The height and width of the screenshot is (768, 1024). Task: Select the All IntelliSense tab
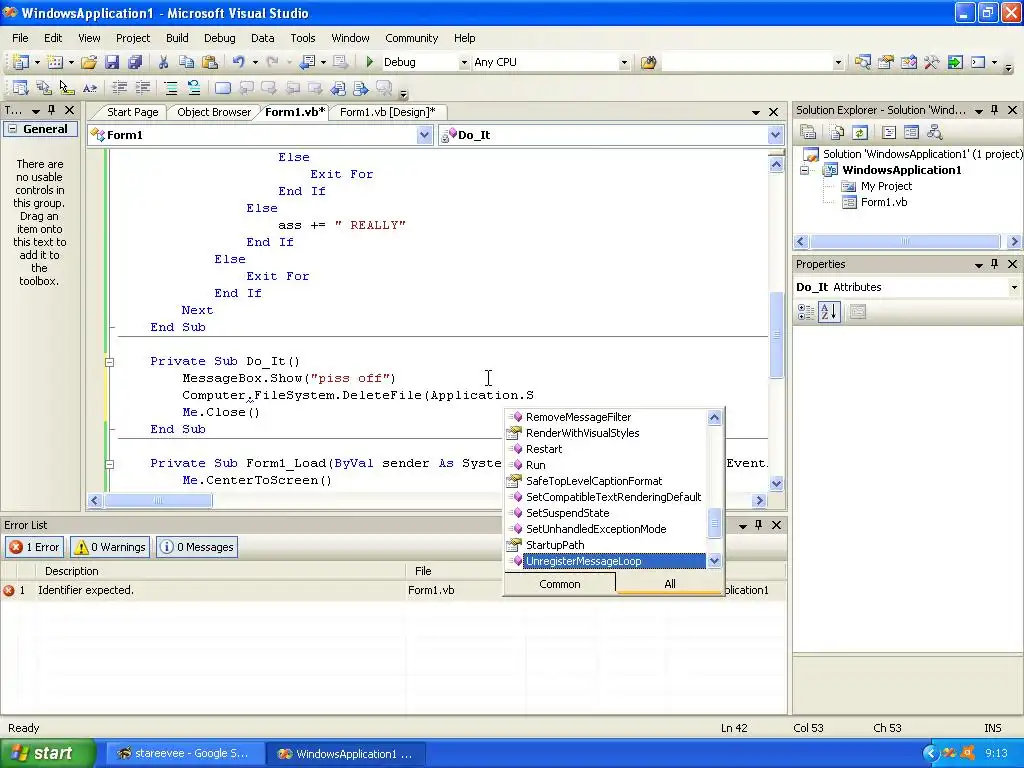point(669,584)
